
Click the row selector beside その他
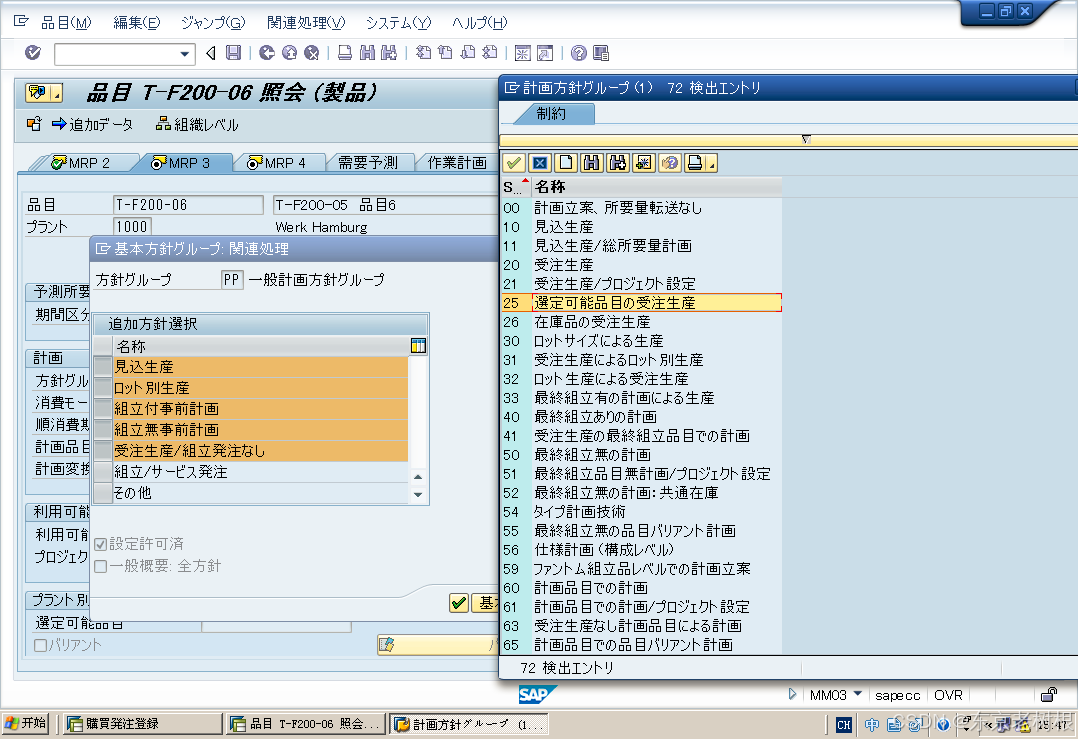[x=102, y=493]
